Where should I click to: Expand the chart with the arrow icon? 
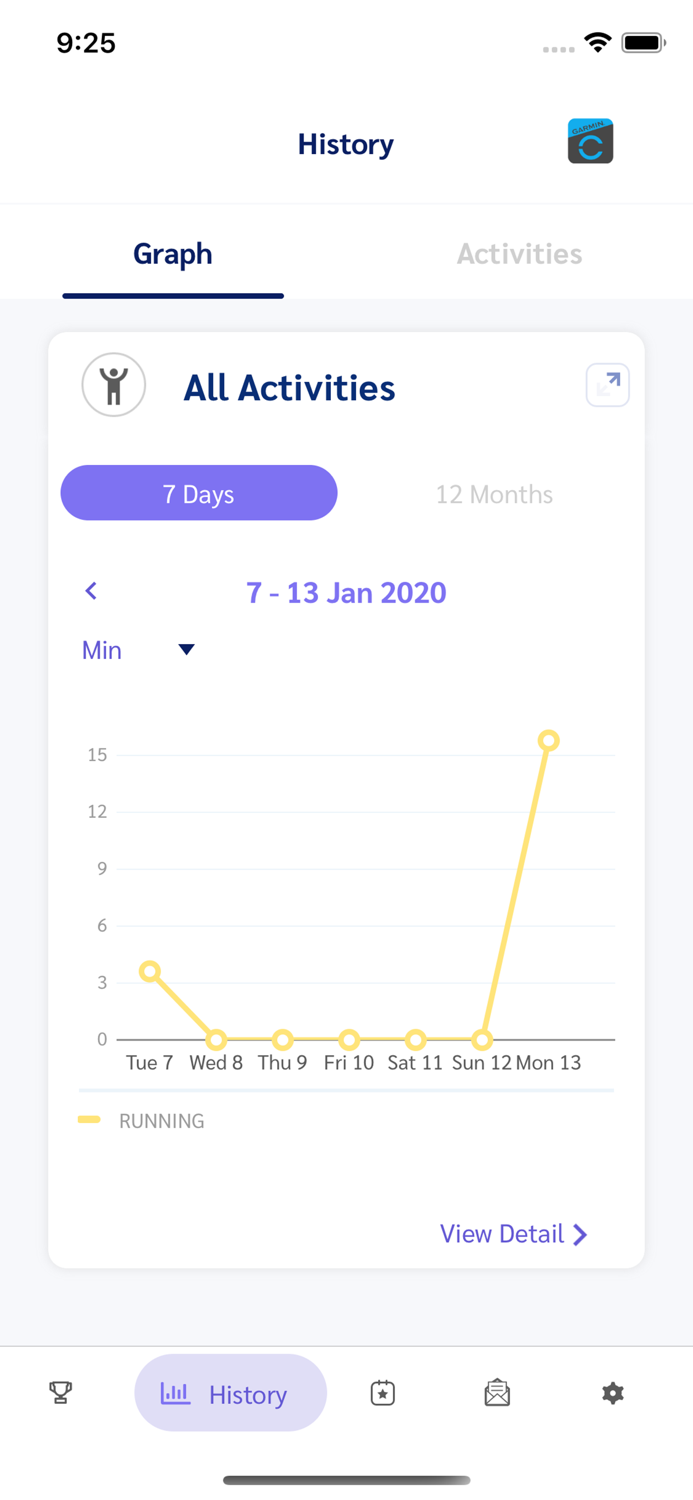point(607,384)
